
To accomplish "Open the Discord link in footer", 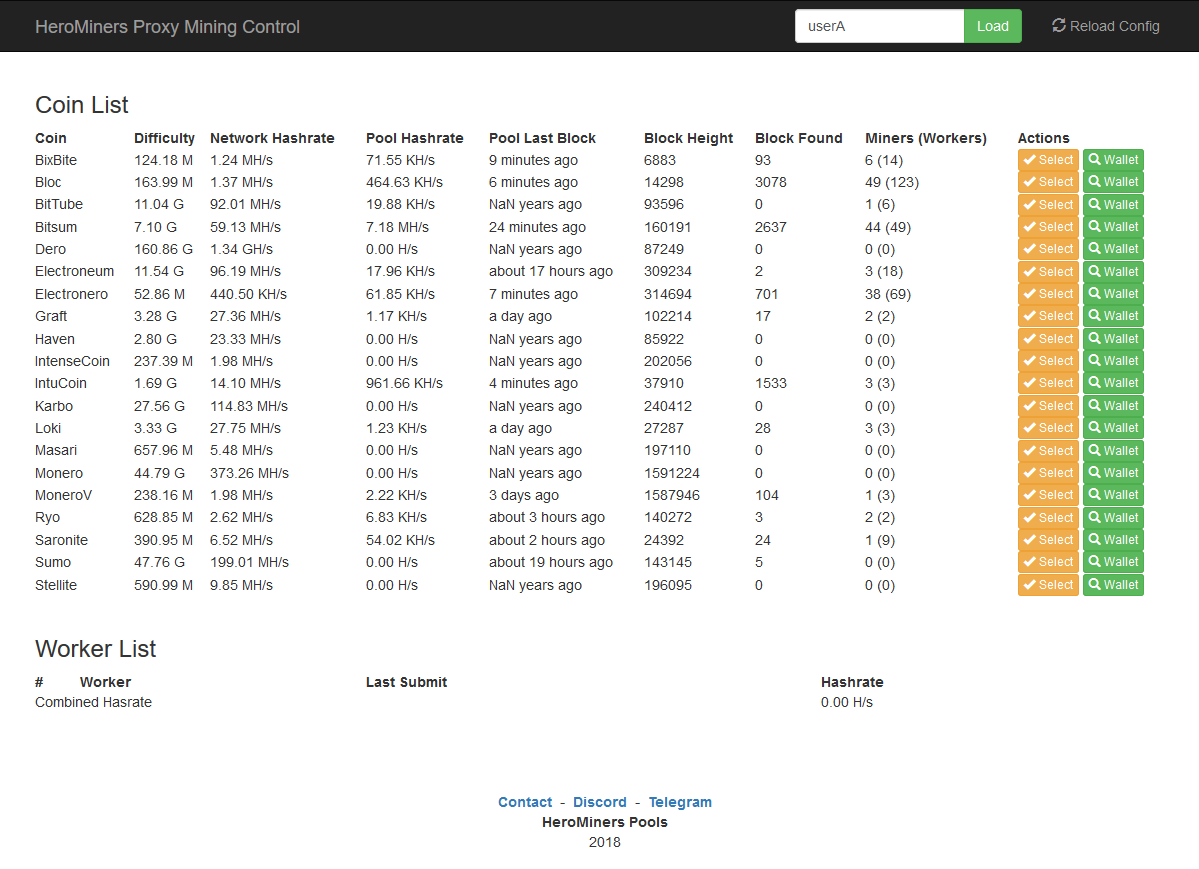I will [x=600, y=802].
